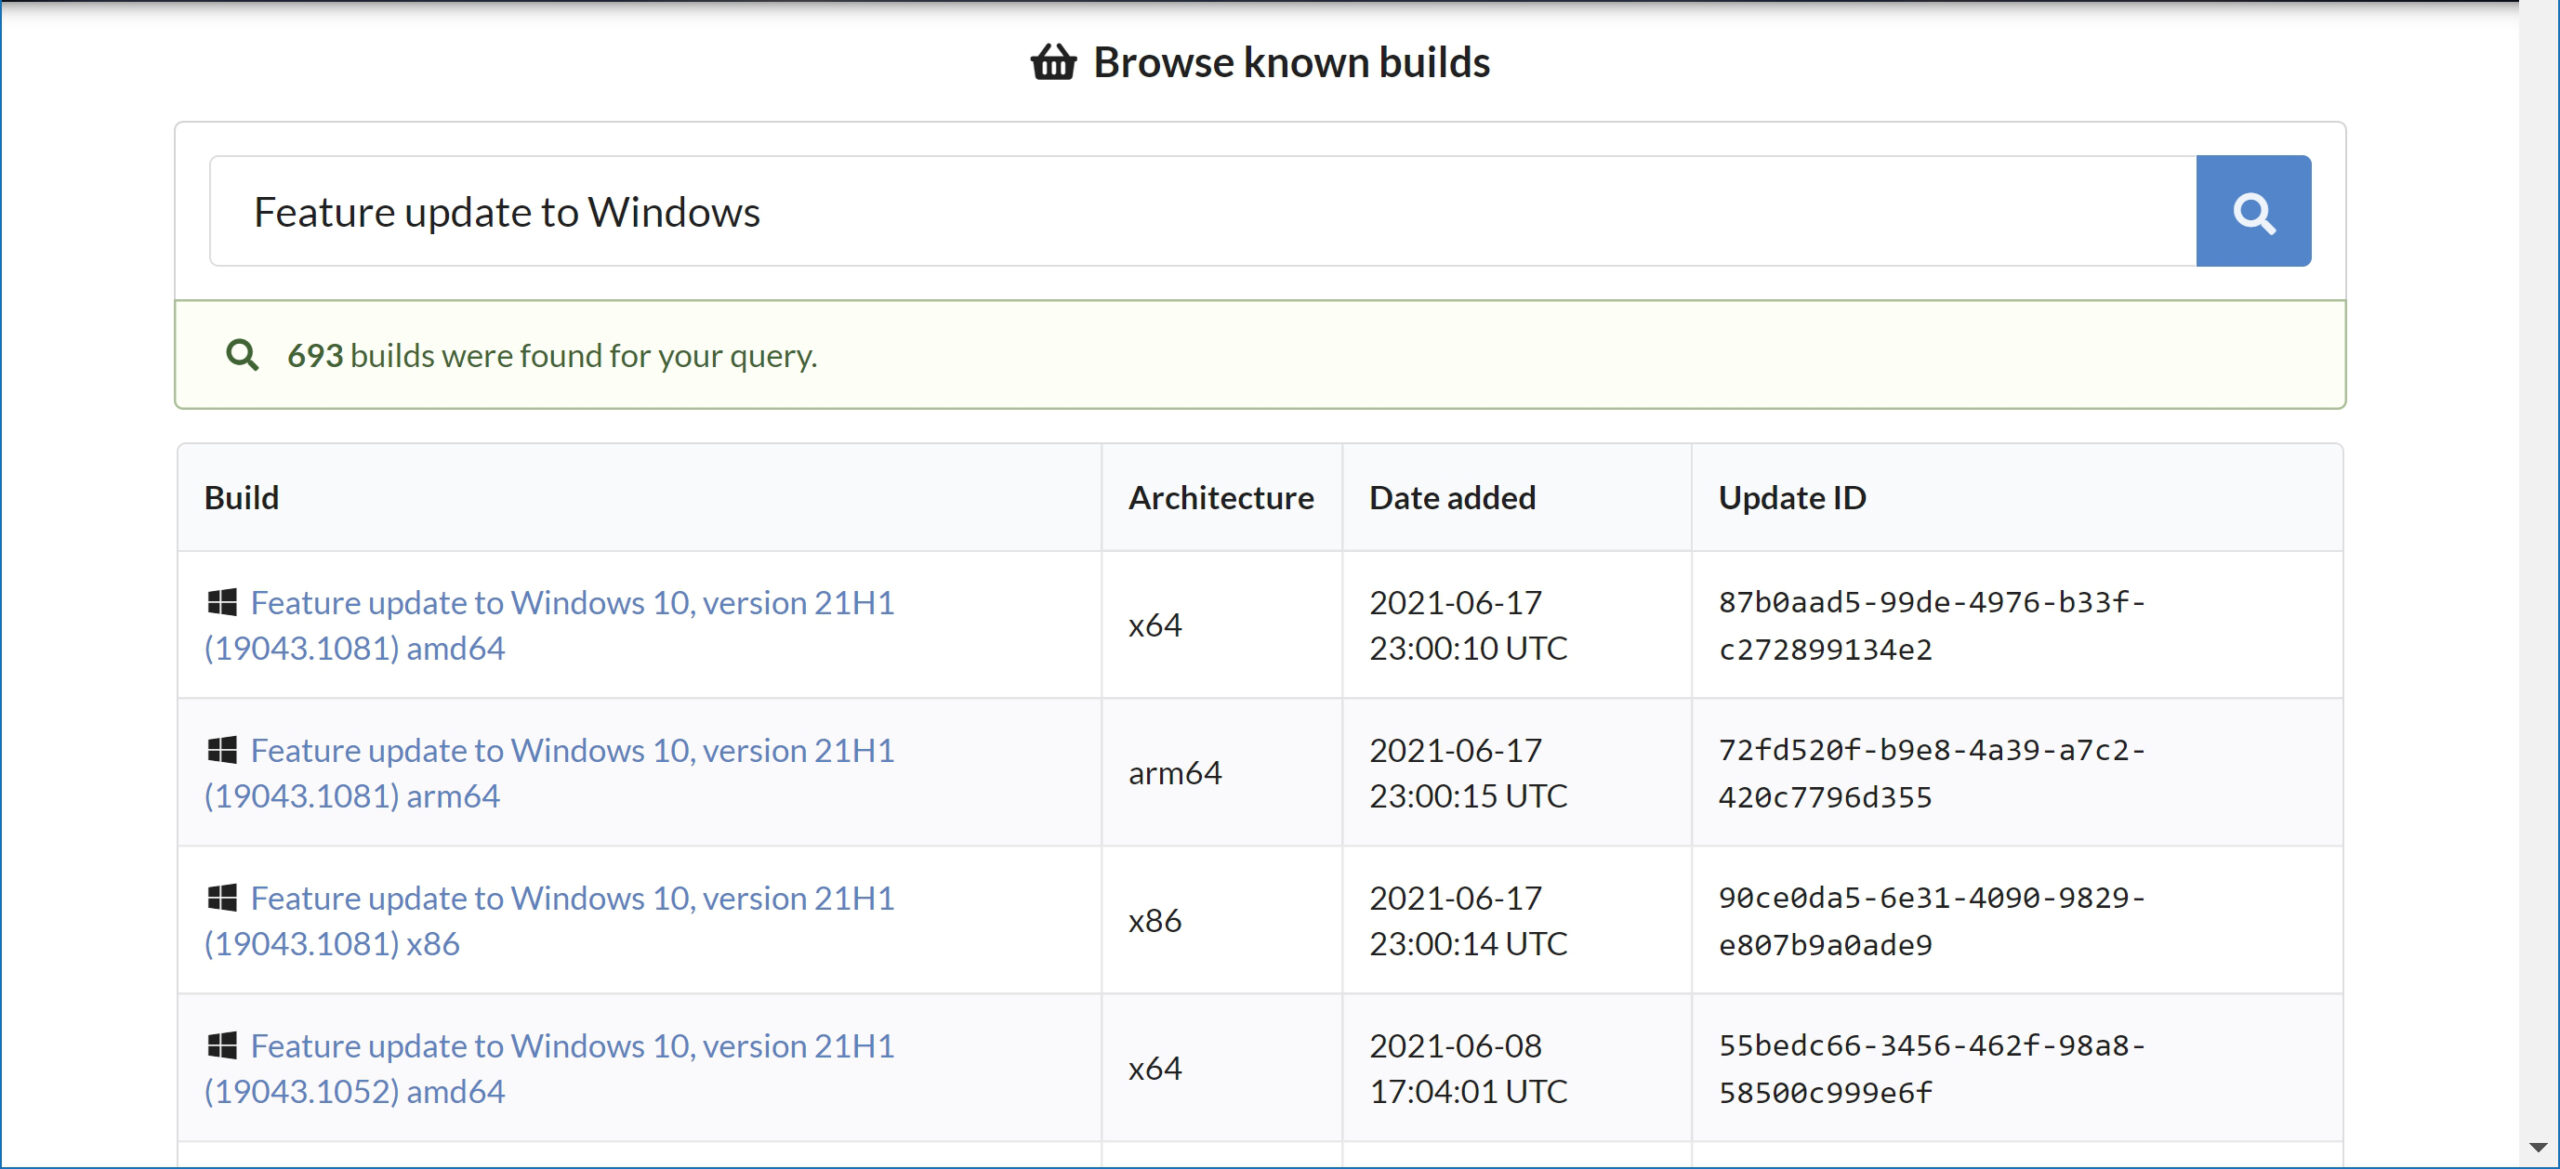Click date 2021-06-17 23:00:15 UTC

pos(1468,773)
